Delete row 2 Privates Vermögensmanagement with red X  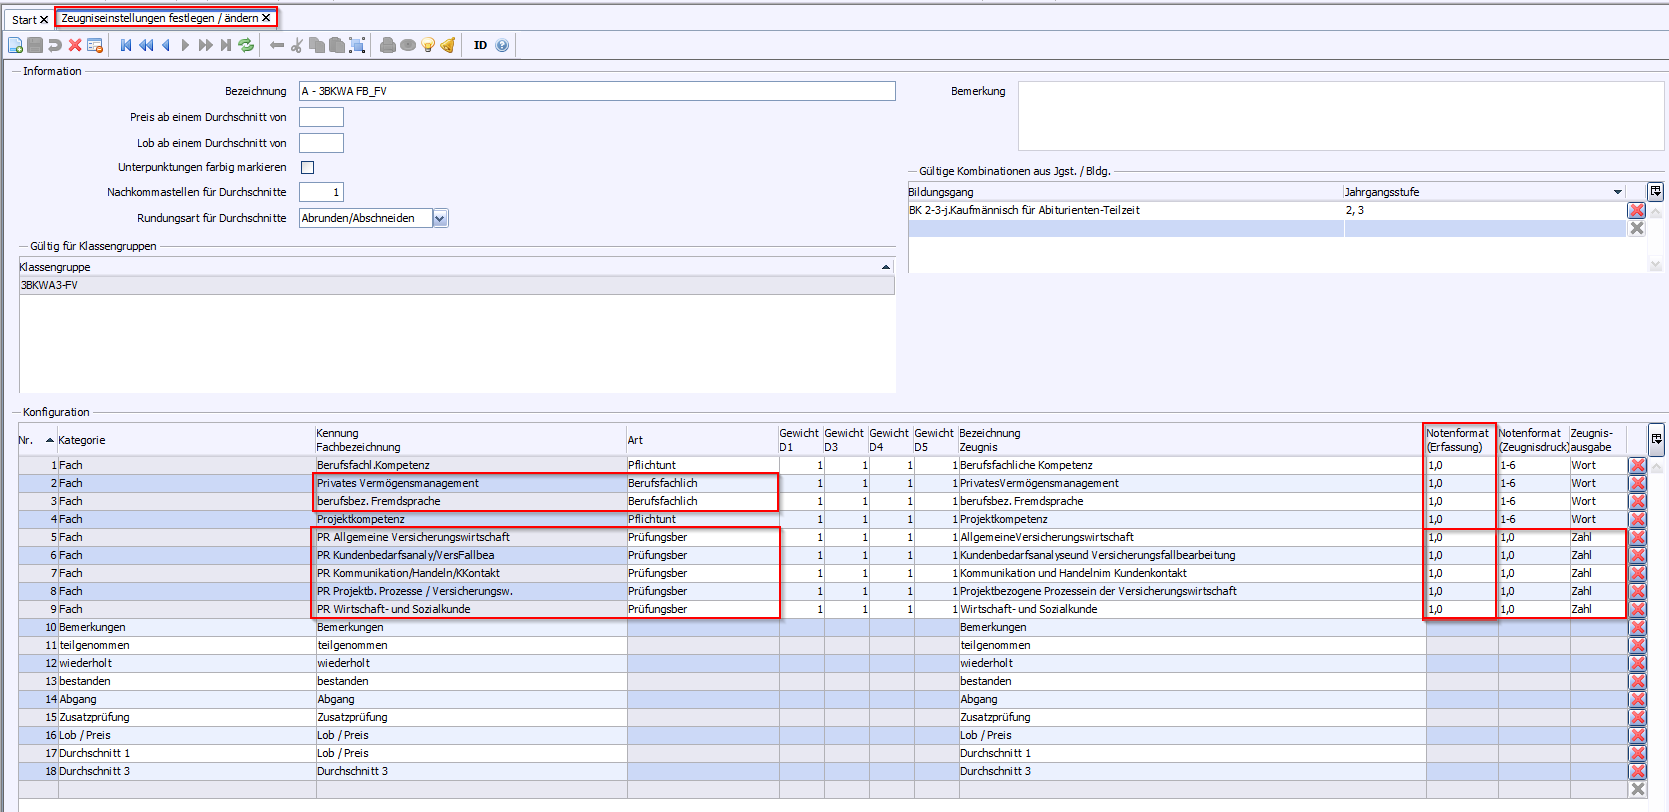coord(1637,483)
